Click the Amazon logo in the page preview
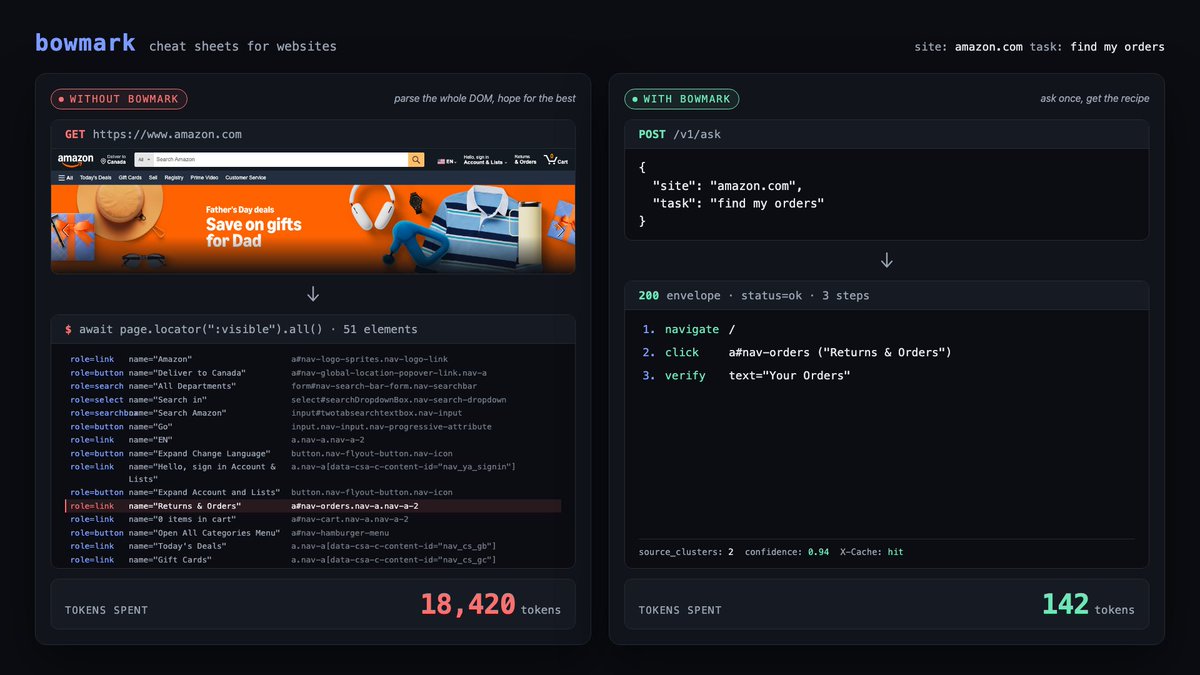 click(x=75, y=159)
